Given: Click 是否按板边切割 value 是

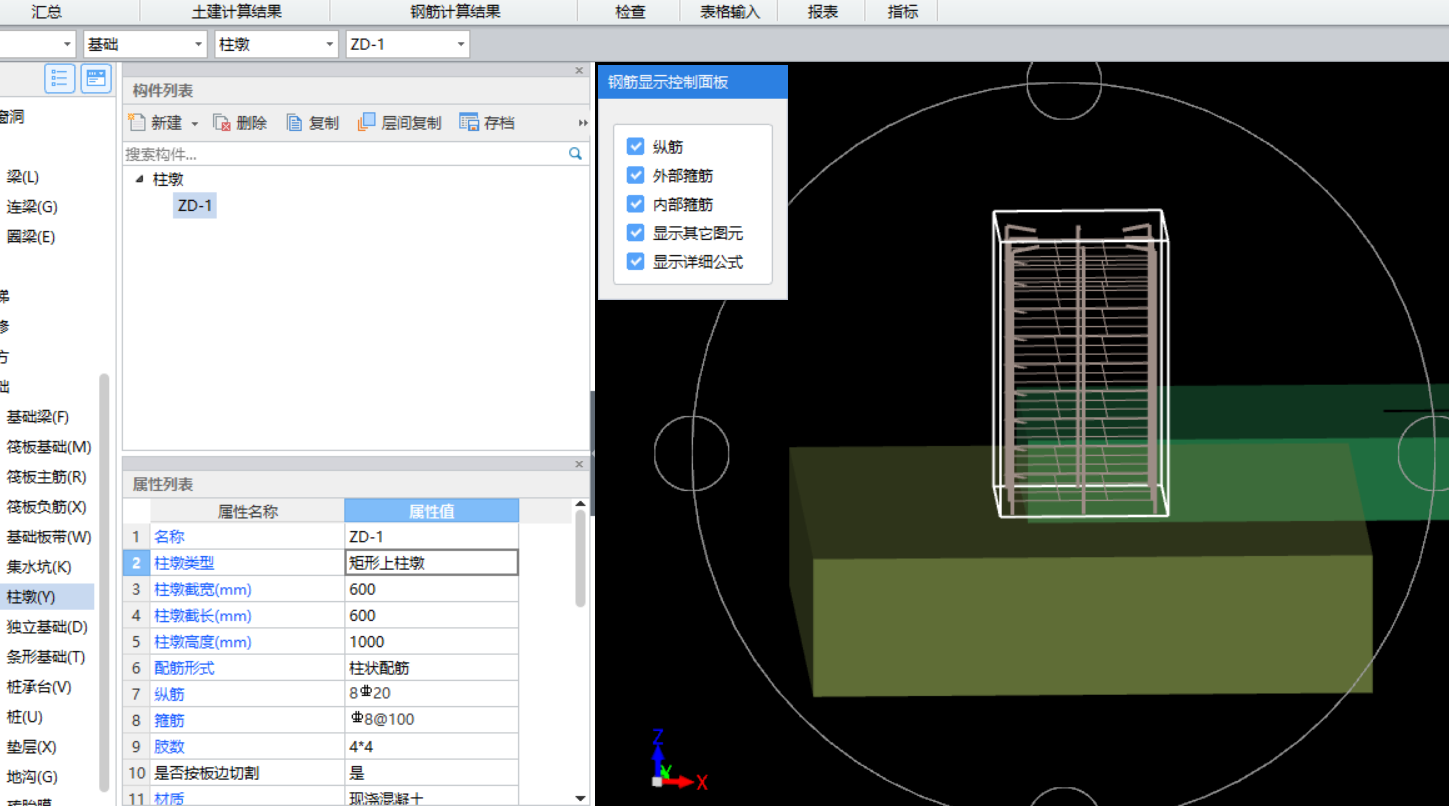Looking at the screenshot, I should click(432, 773).
